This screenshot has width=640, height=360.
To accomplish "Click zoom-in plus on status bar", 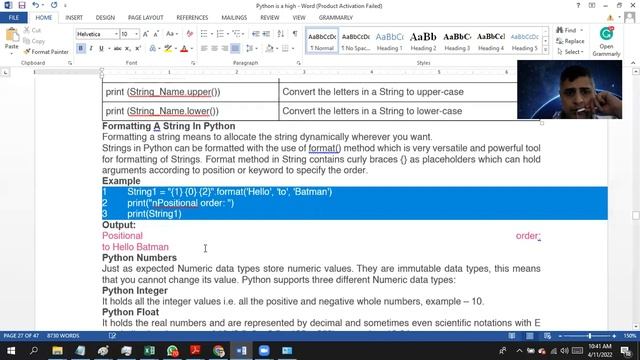I will [x=614, y=336].
